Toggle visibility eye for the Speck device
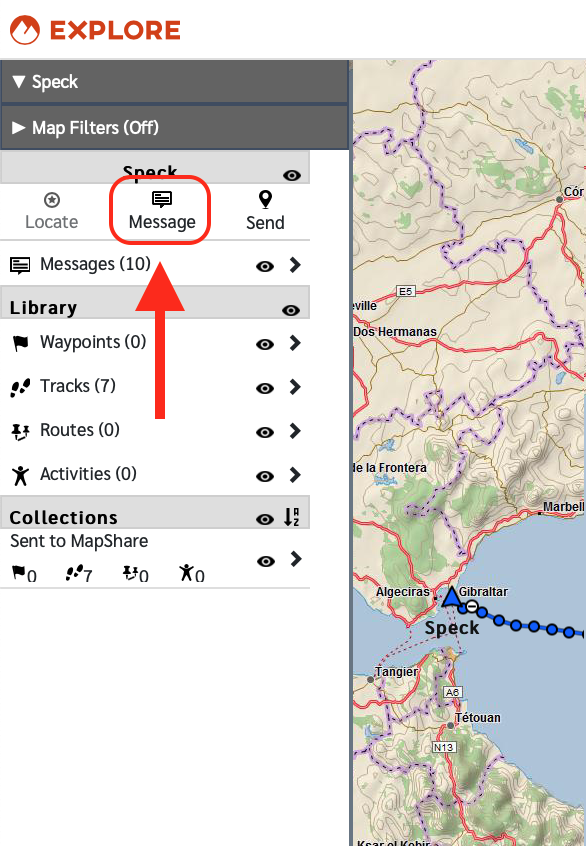The height and width of the screenshot is (846, 586). point(291,175)
